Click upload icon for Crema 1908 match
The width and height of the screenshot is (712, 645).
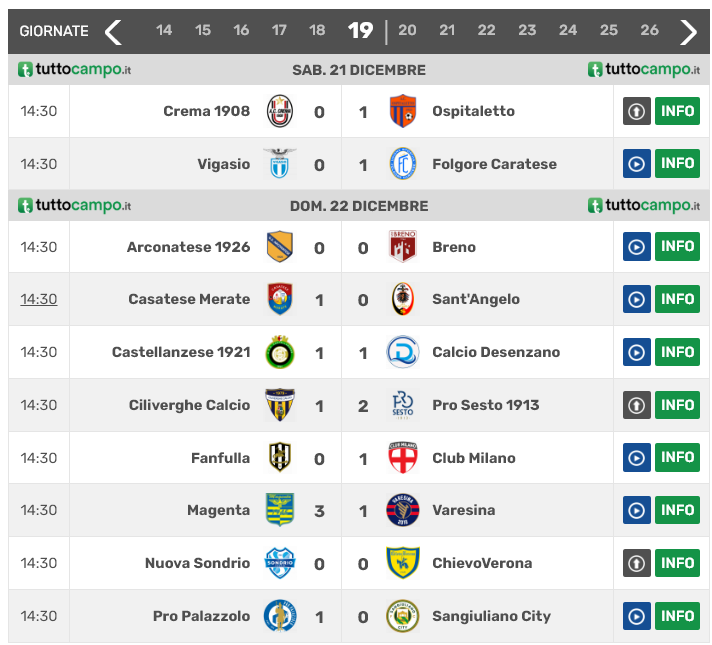pos(637,111)
